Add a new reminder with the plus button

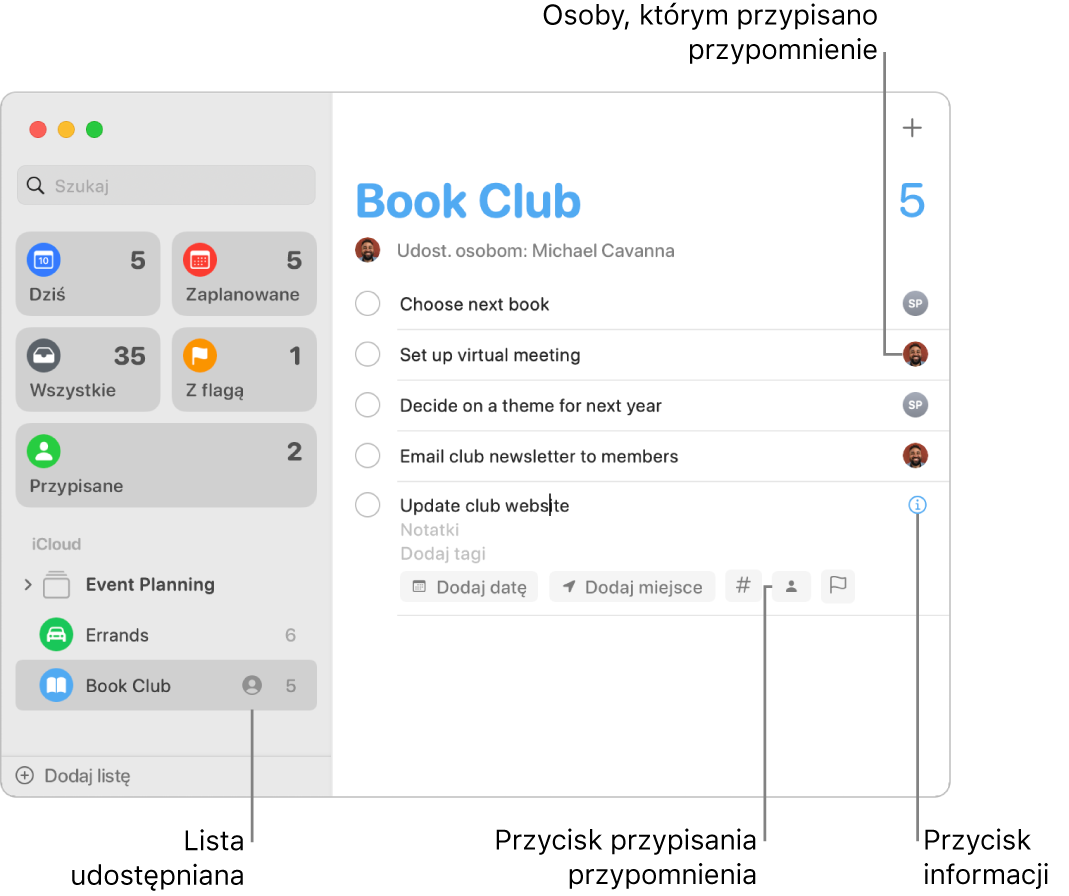(911, 127)
